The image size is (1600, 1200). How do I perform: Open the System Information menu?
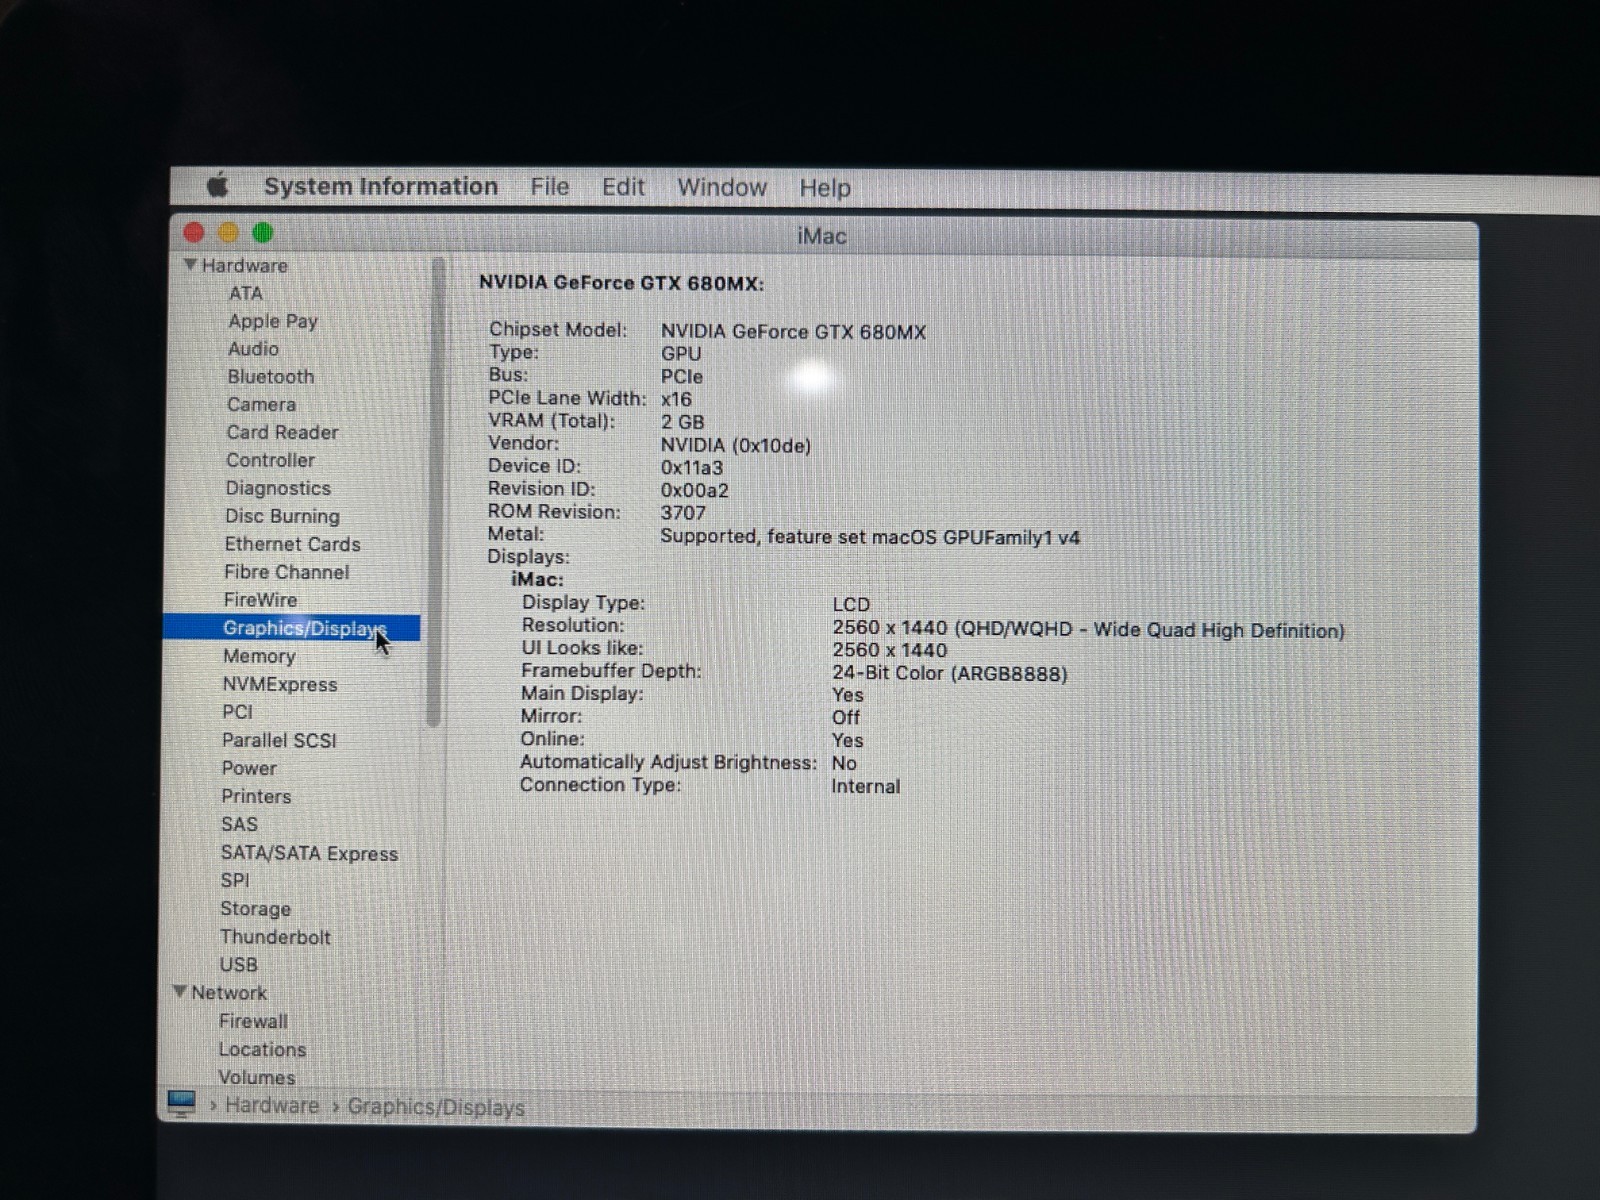pos(380,187)
